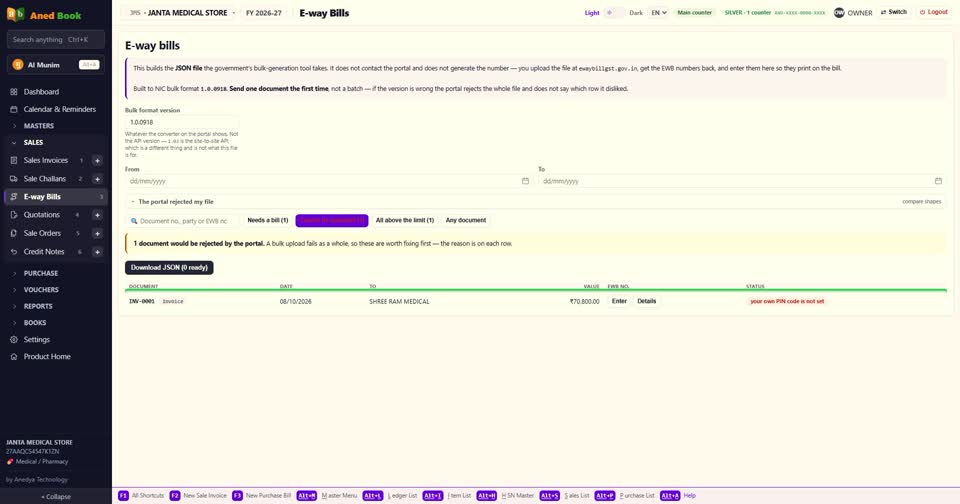Open Details for INV-0001
Screen dimensions: 960x504
[647, 301]
